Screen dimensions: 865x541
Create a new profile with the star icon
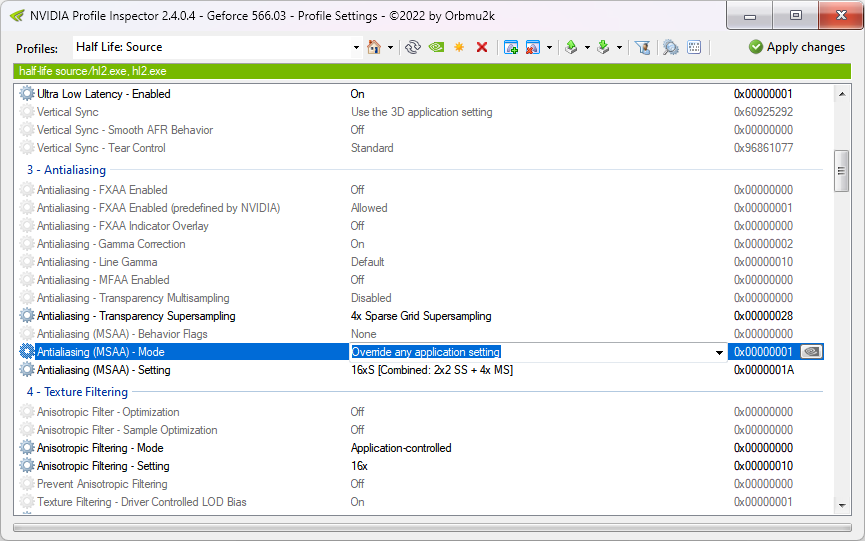pyautogui.click(x=459, y=47)
